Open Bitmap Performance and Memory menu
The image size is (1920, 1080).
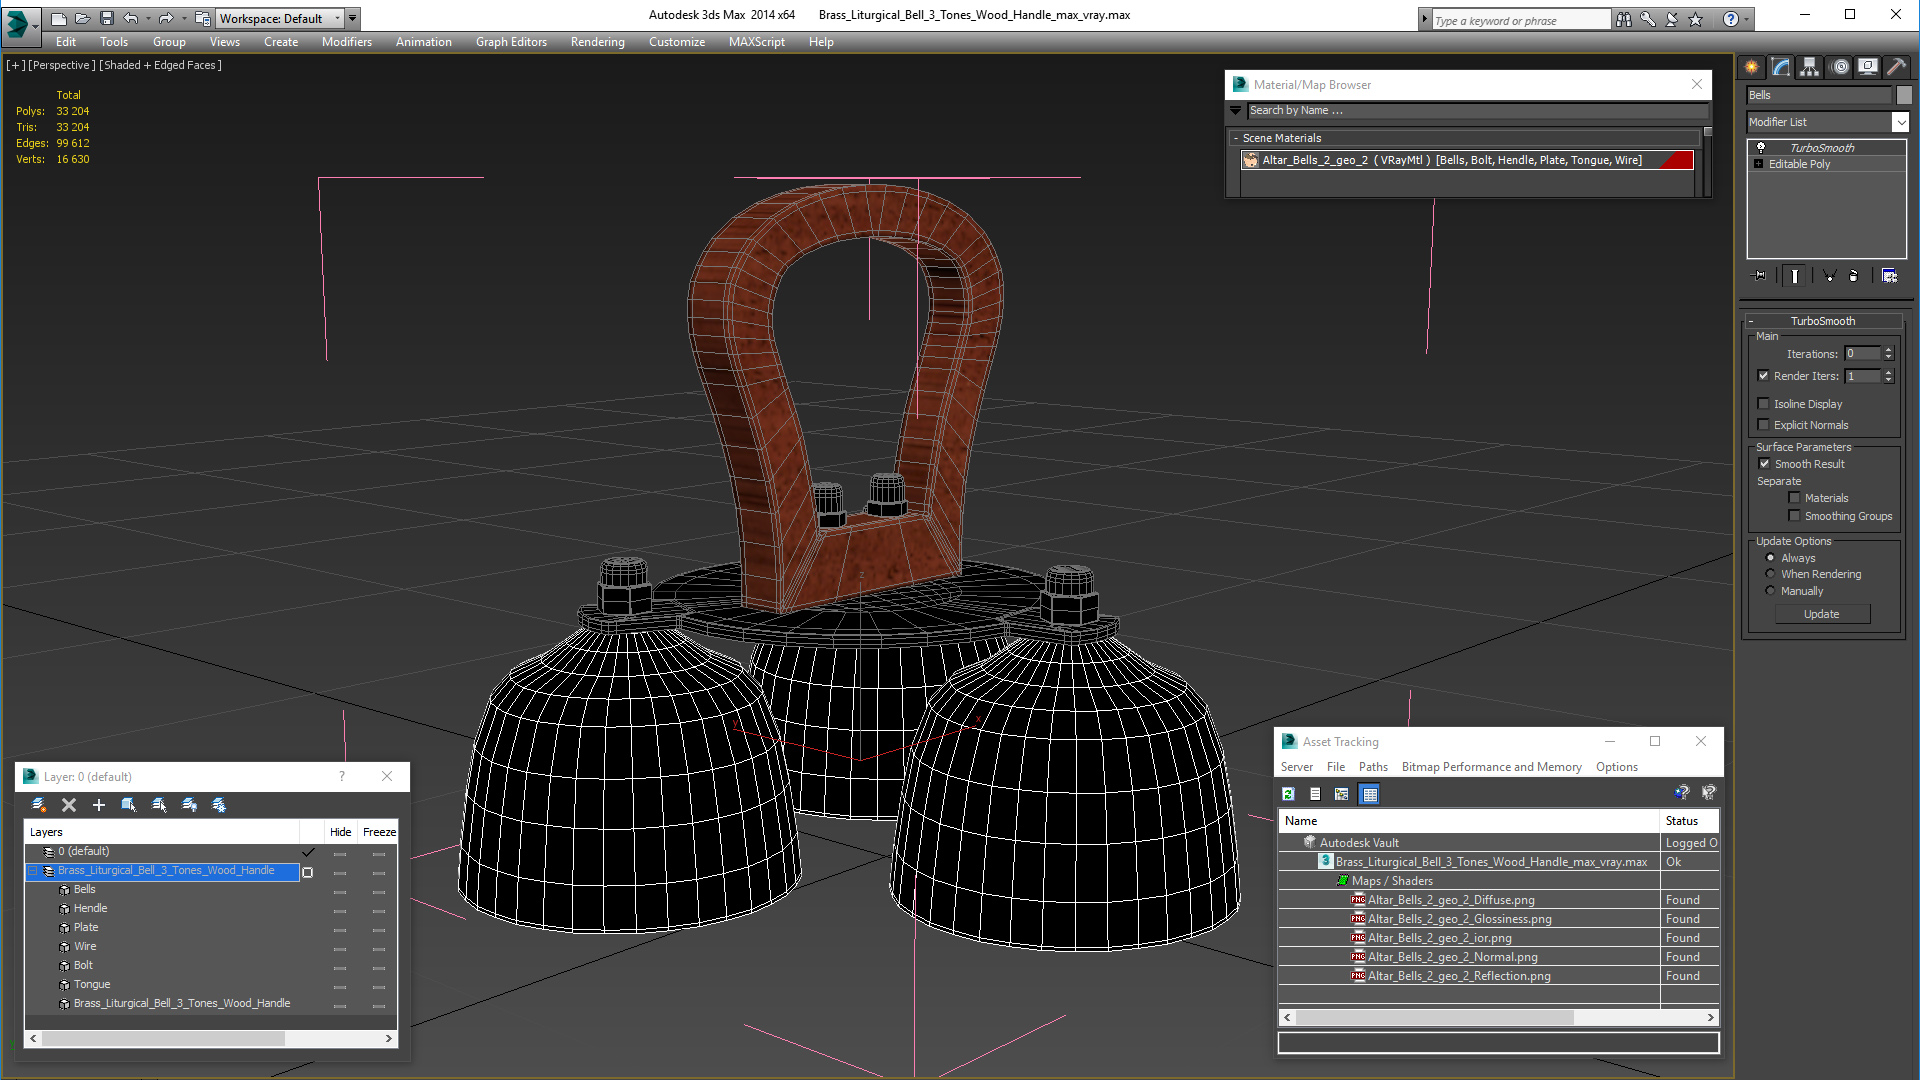(1491, 767)
